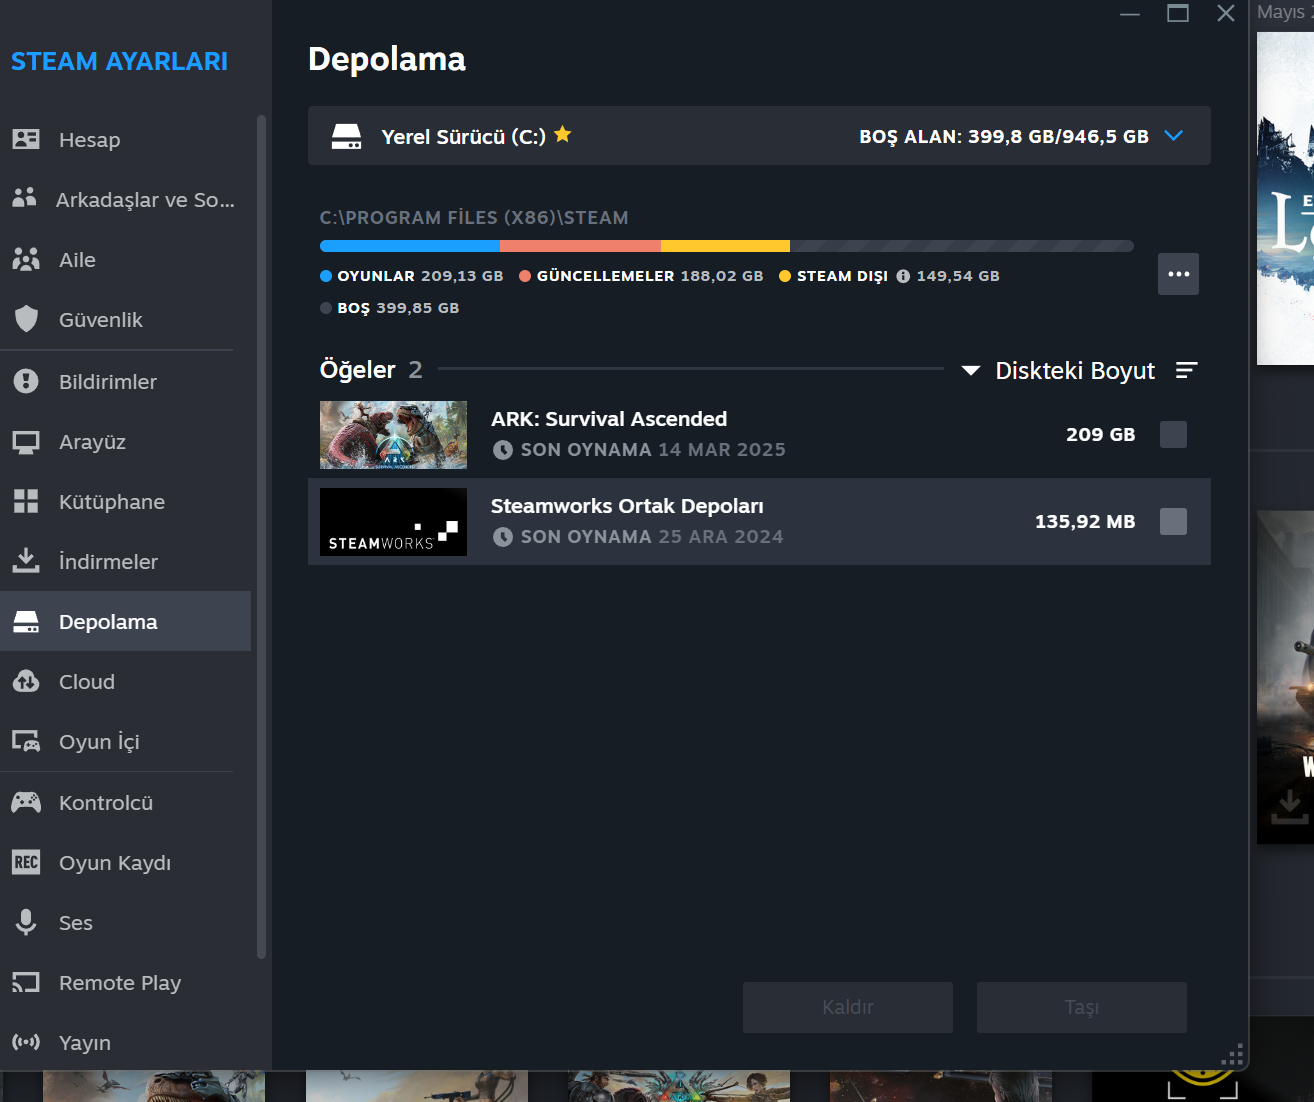1314x1102 pixels.
Task: Click the Hesap account card icon
Action: [x=26, y=139]
